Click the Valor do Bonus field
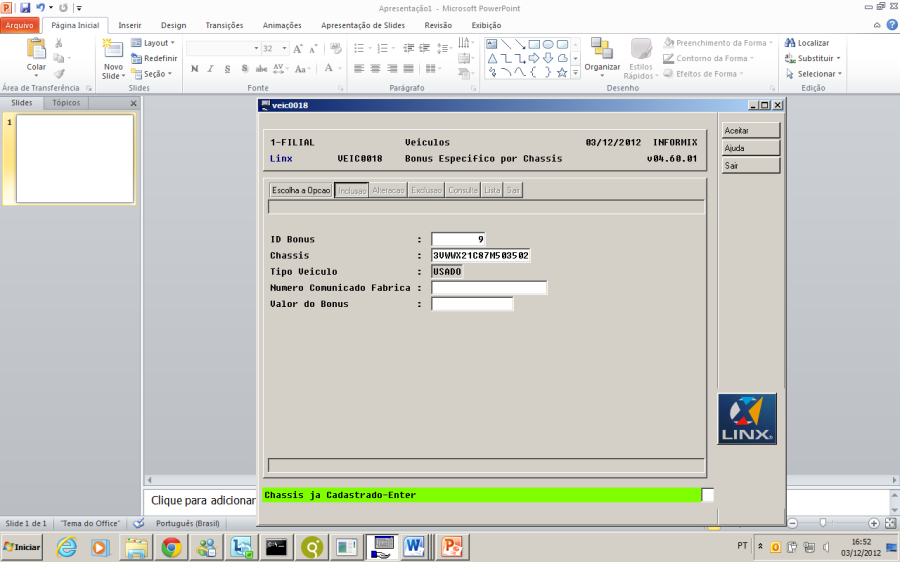 [x=472, y=304]
